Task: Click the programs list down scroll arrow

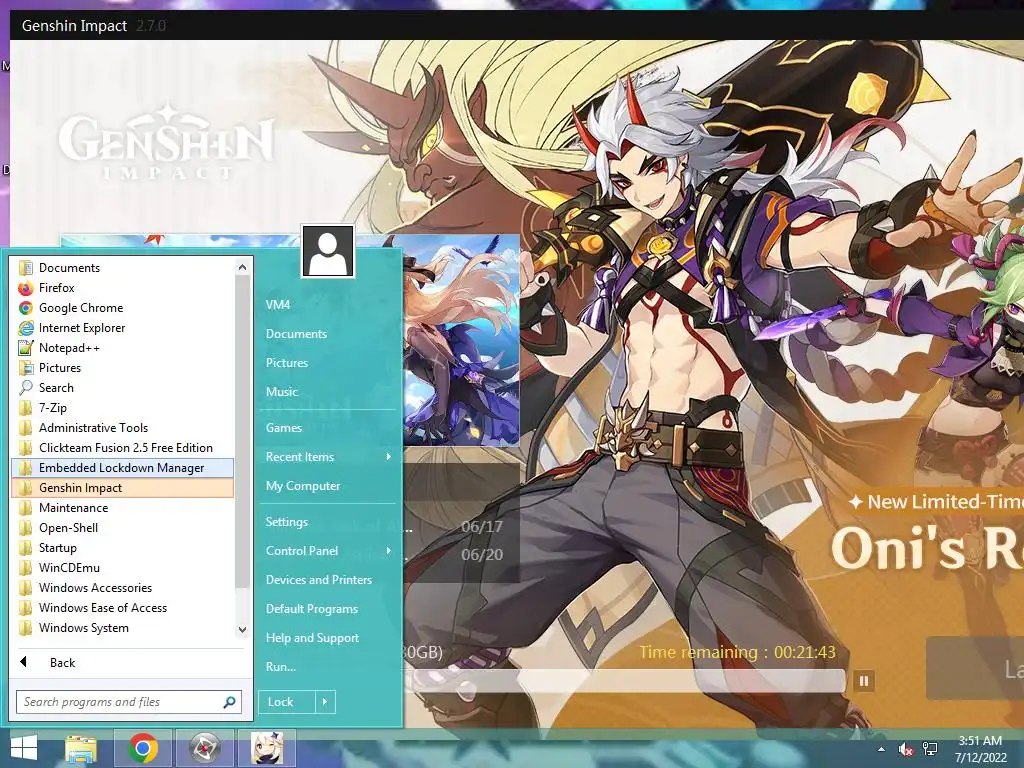Action: (242, 630)
